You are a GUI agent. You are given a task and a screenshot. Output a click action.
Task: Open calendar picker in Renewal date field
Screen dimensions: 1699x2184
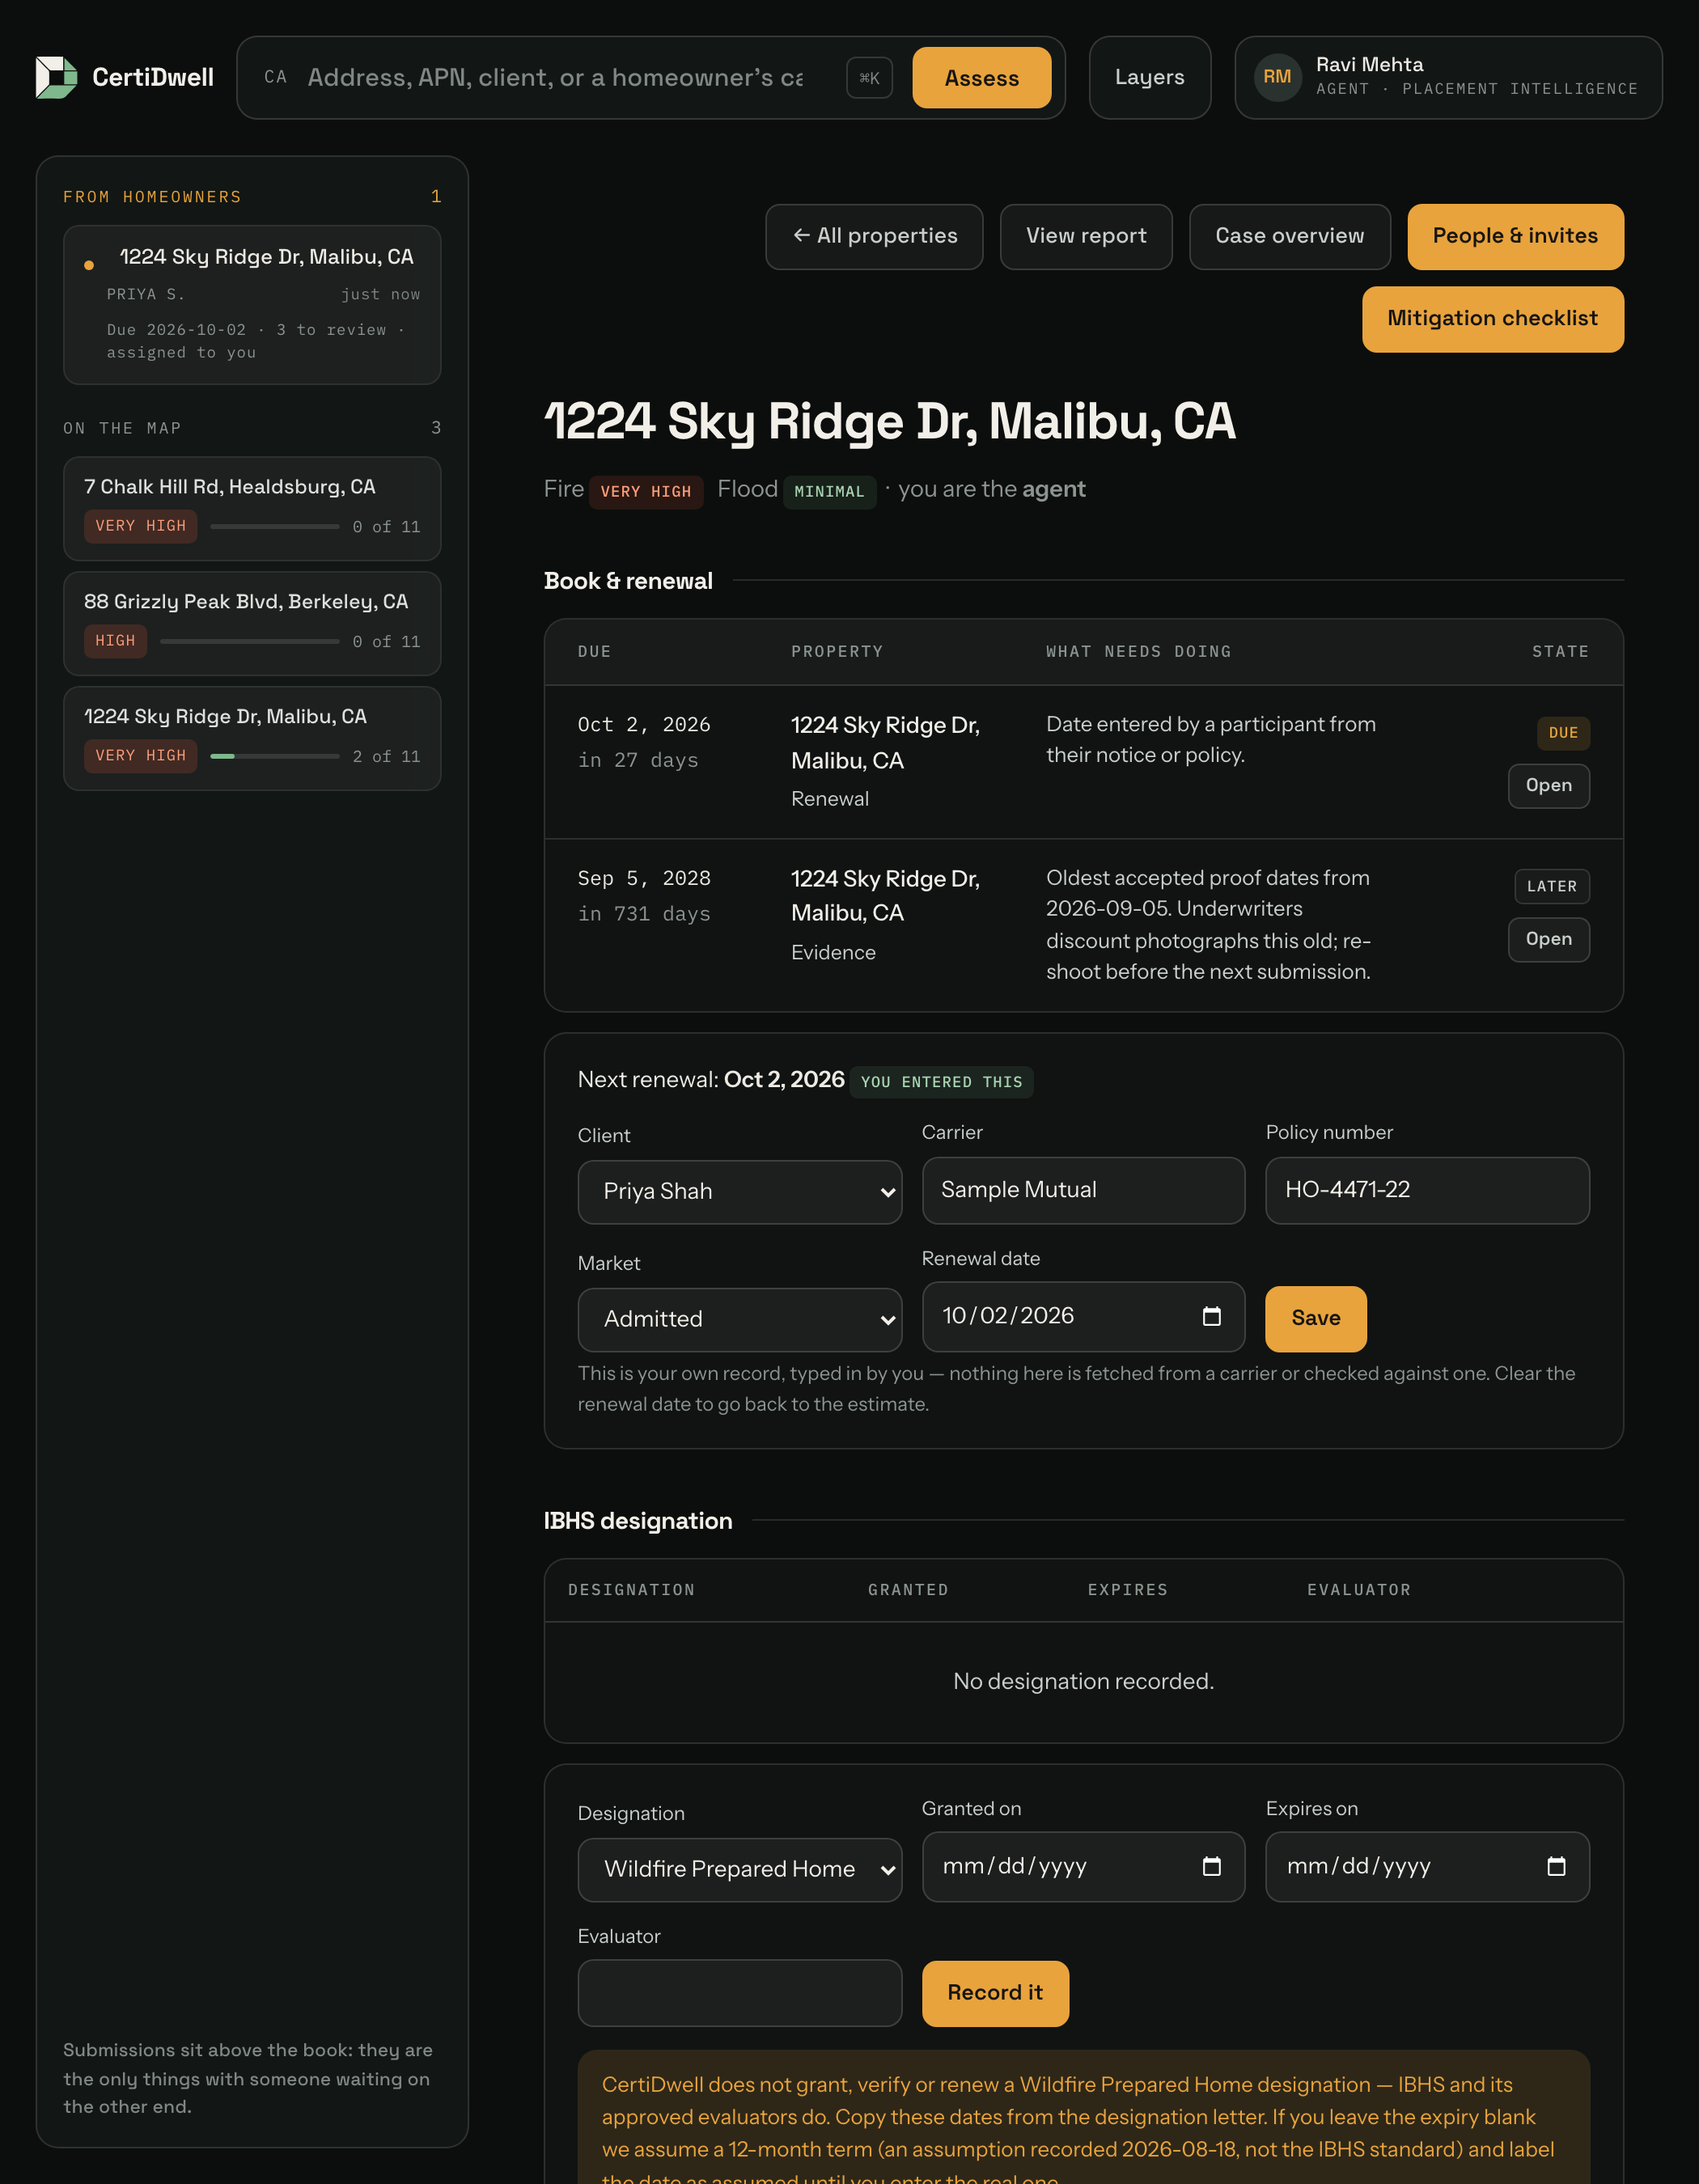point(1211,1316)
